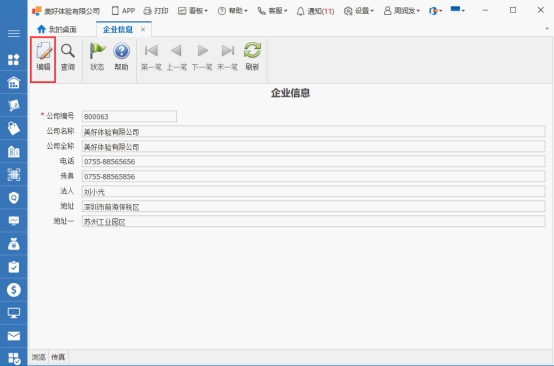Open the presentation chart sidebar icon

click(x=14, y=221)
